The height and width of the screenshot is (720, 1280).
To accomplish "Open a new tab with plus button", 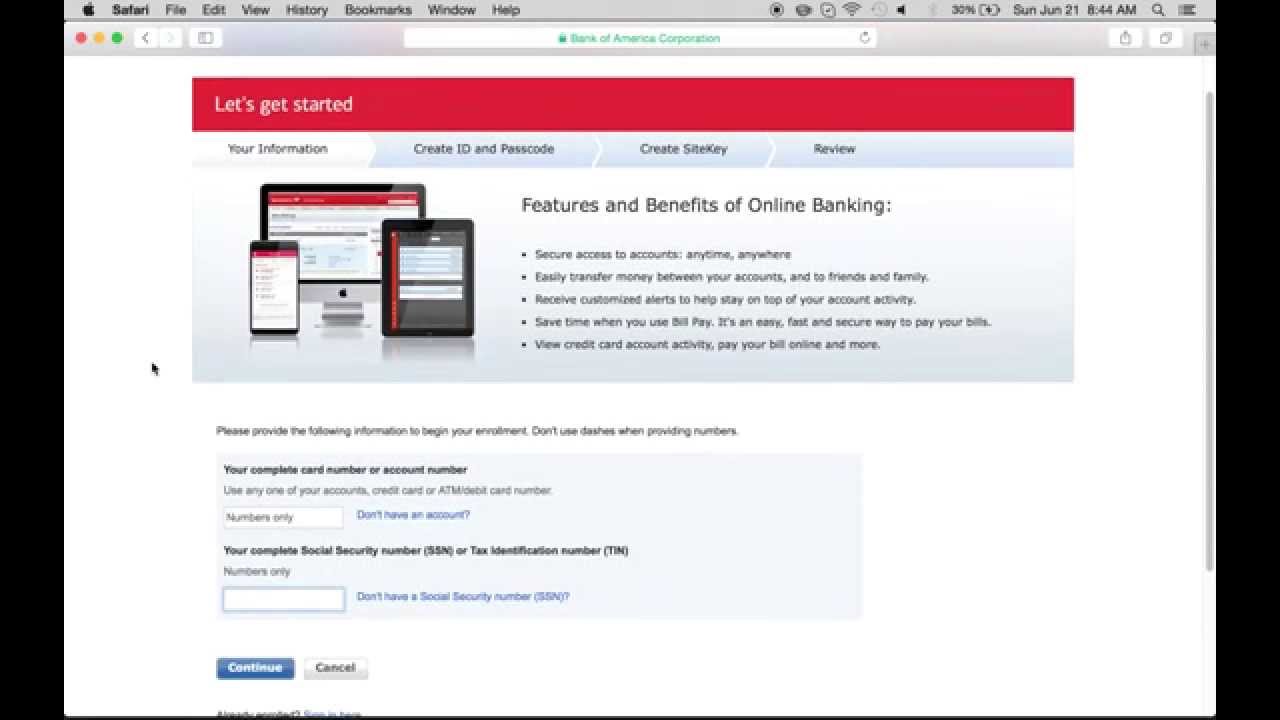I will click(1204, 44).
